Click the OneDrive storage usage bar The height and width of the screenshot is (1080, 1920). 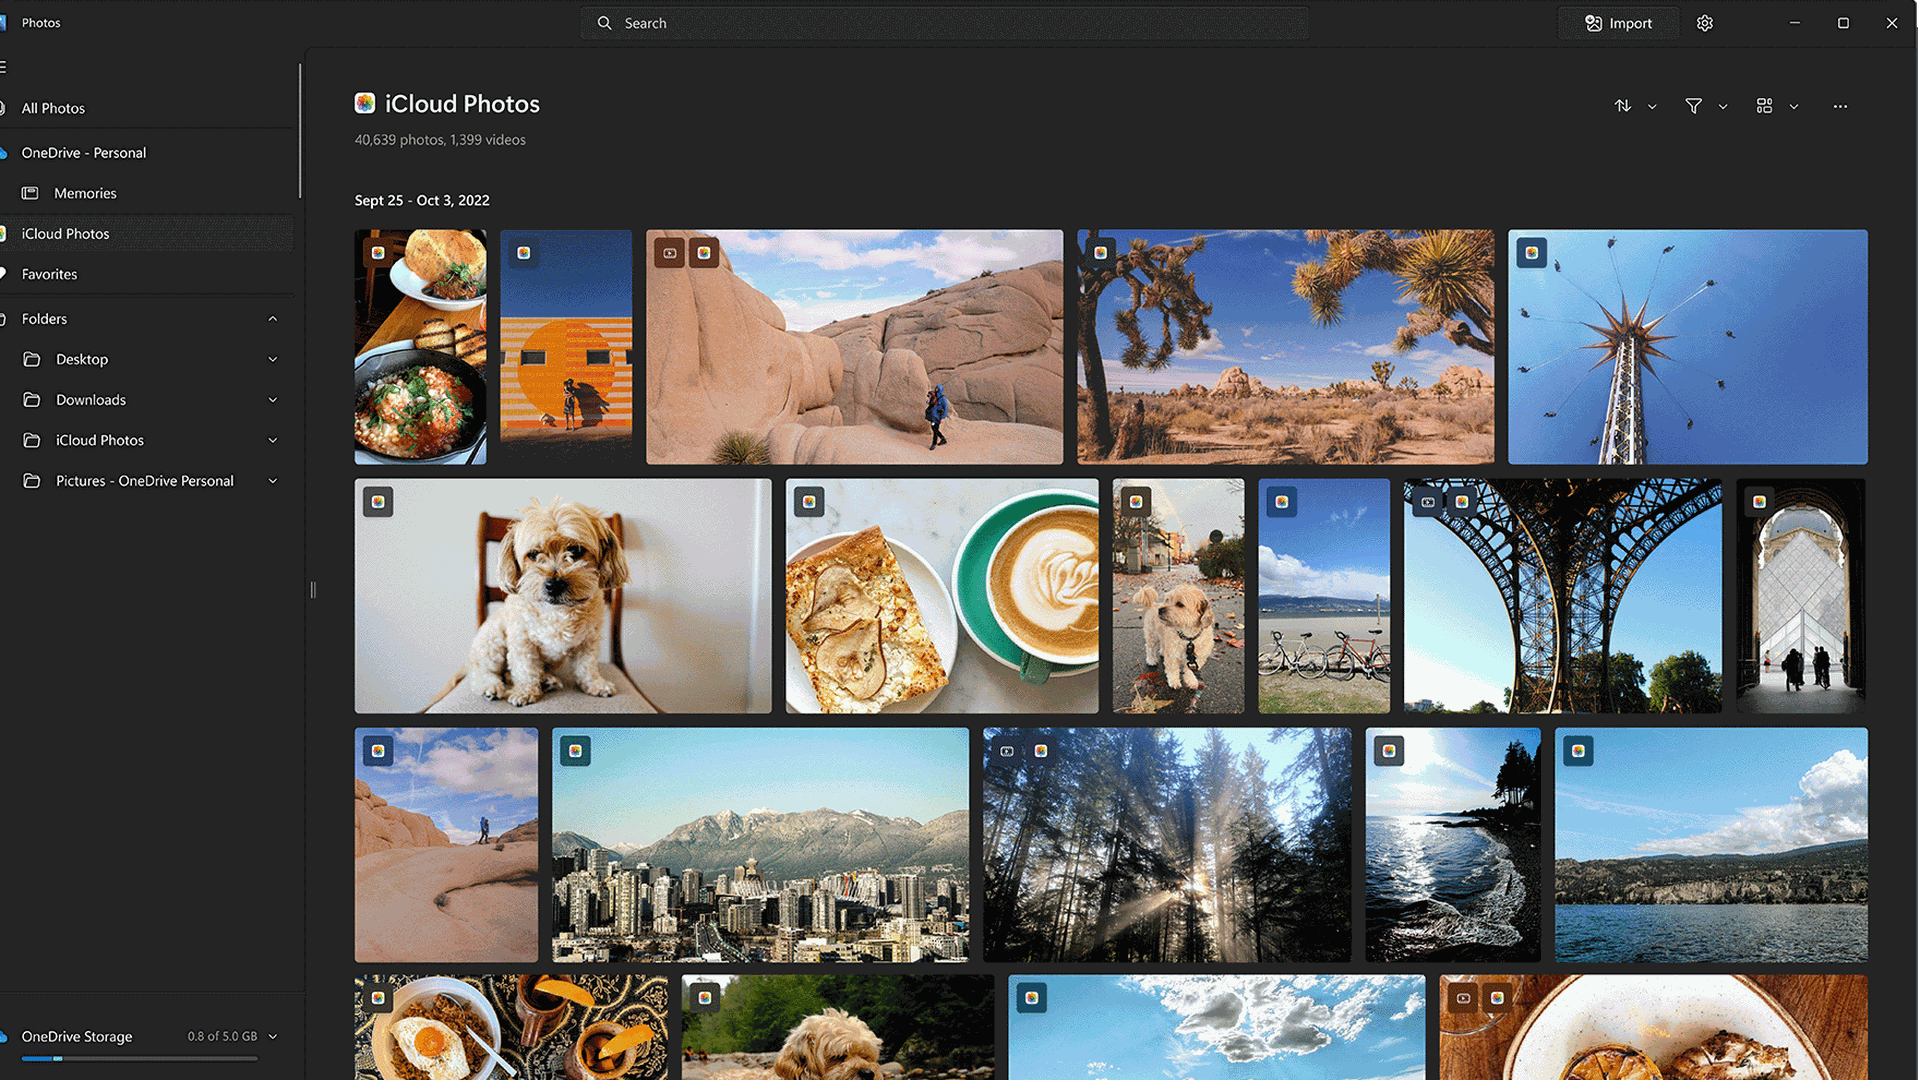(x=140, y=1058)
